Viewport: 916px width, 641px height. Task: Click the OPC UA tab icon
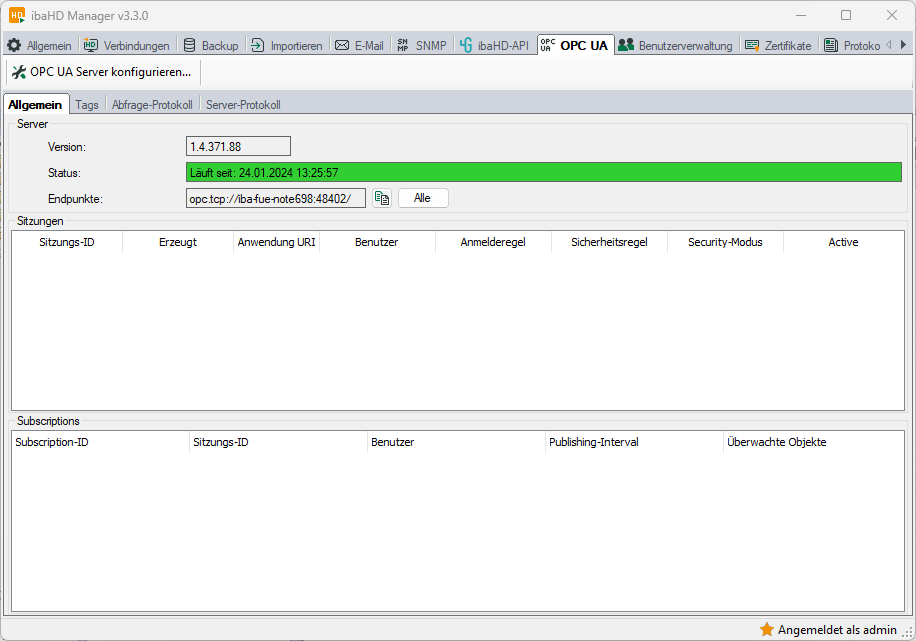pos(547,45)
